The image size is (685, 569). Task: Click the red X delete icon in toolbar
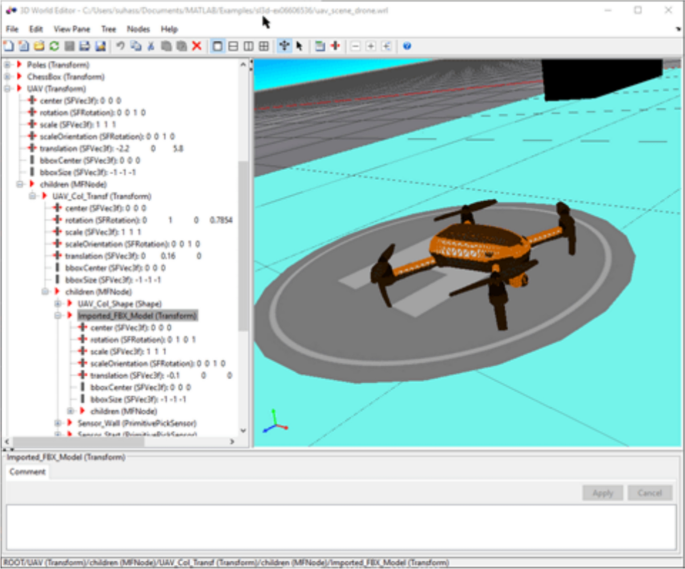[196, 46]
